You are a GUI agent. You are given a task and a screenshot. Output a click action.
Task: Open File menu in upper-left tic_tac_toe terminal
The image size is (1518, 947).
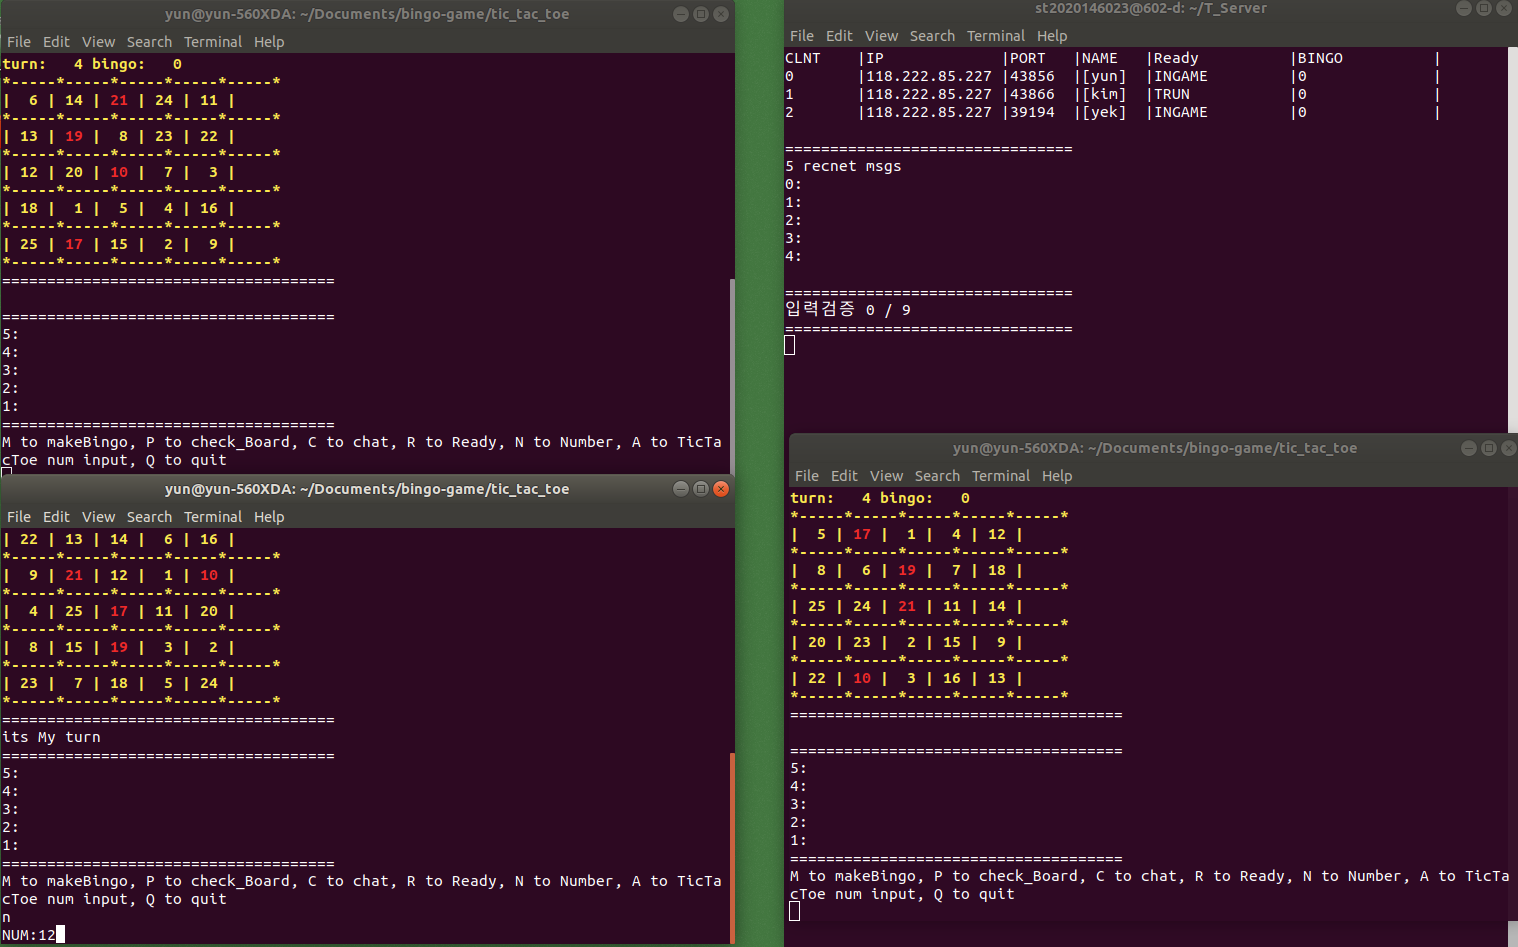tap(19, 42)
